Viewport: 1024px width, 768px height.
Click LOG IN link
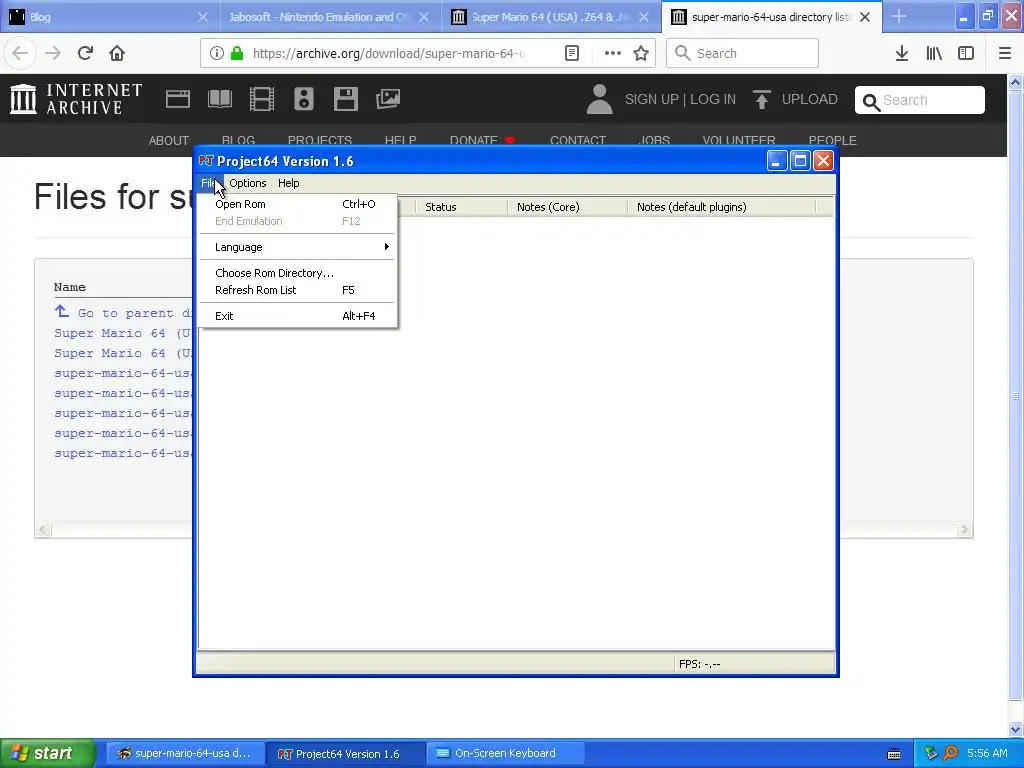click(713, 99)
